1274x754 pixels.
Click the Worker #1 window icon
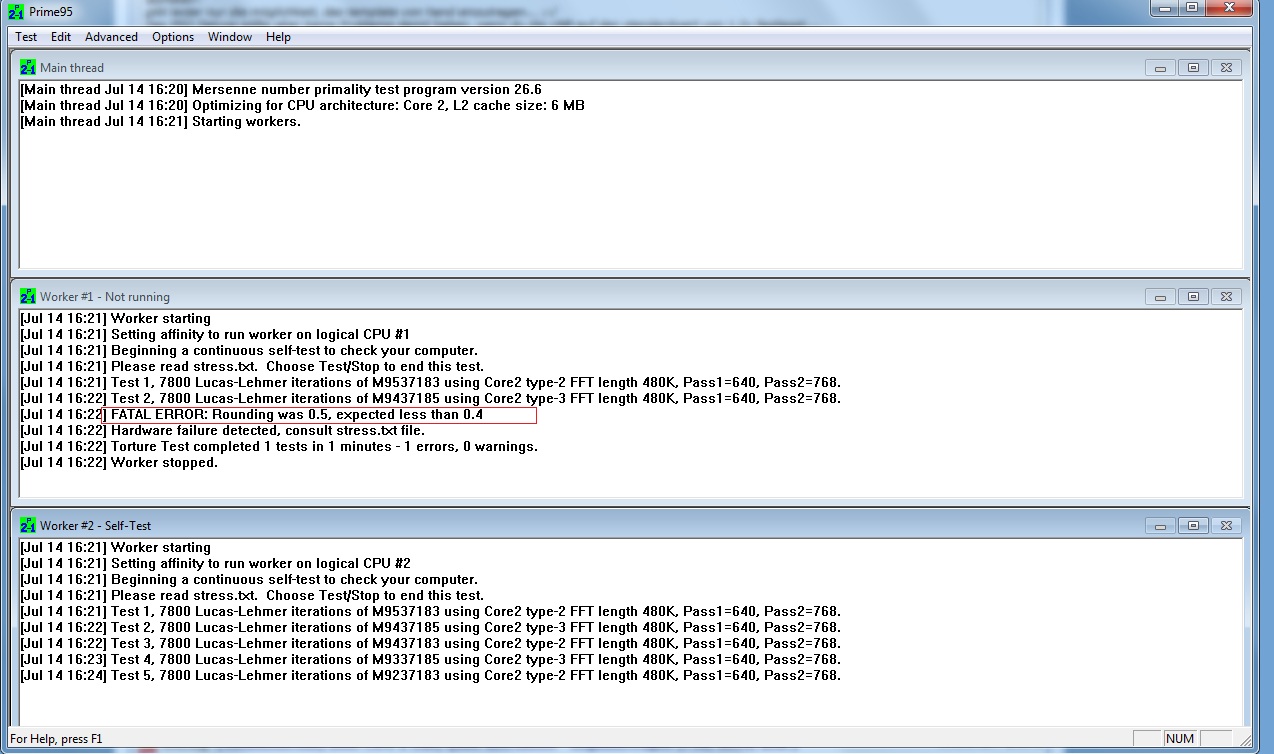[28, 297]
